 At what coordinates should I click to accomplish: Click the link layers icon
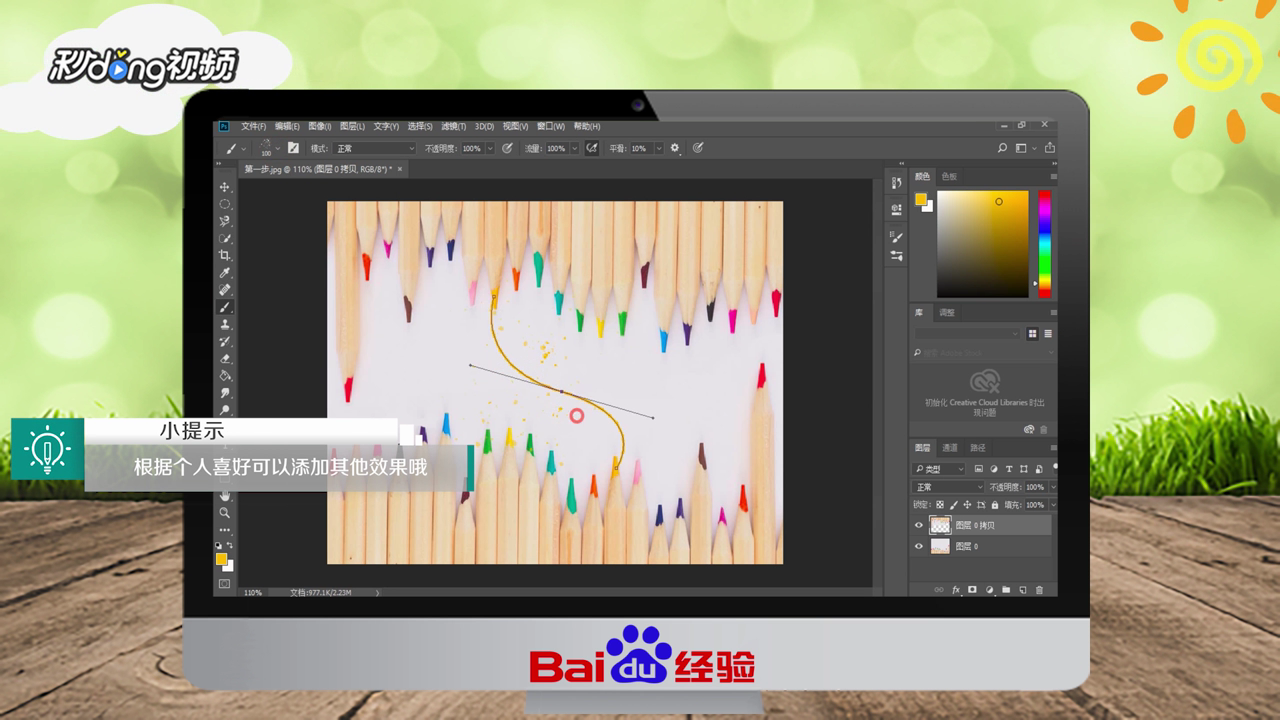point(939,590)
